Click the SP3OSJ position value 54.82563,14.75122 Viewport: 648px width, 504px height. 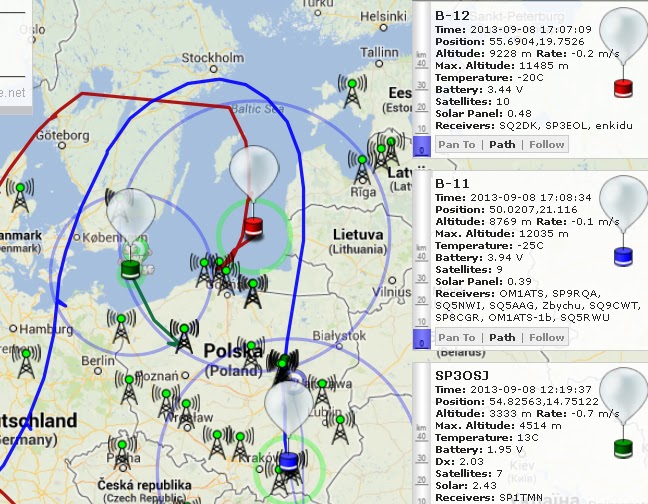(x=544, y=402)
